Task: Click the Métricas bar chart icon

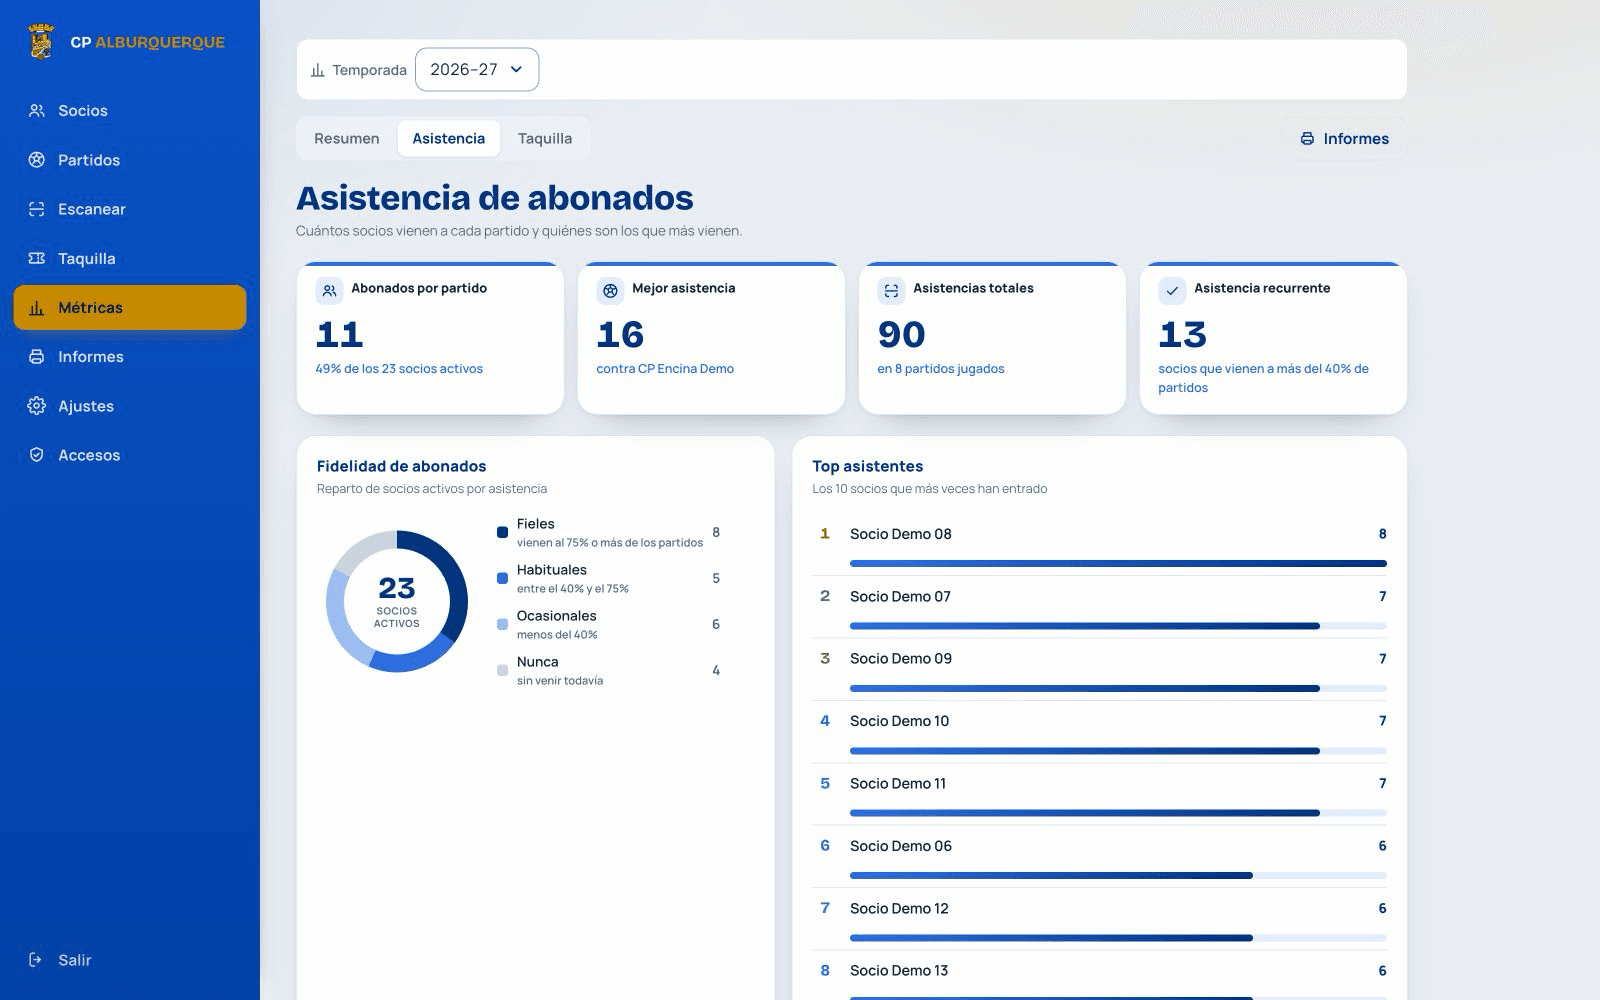Action: 37,308
